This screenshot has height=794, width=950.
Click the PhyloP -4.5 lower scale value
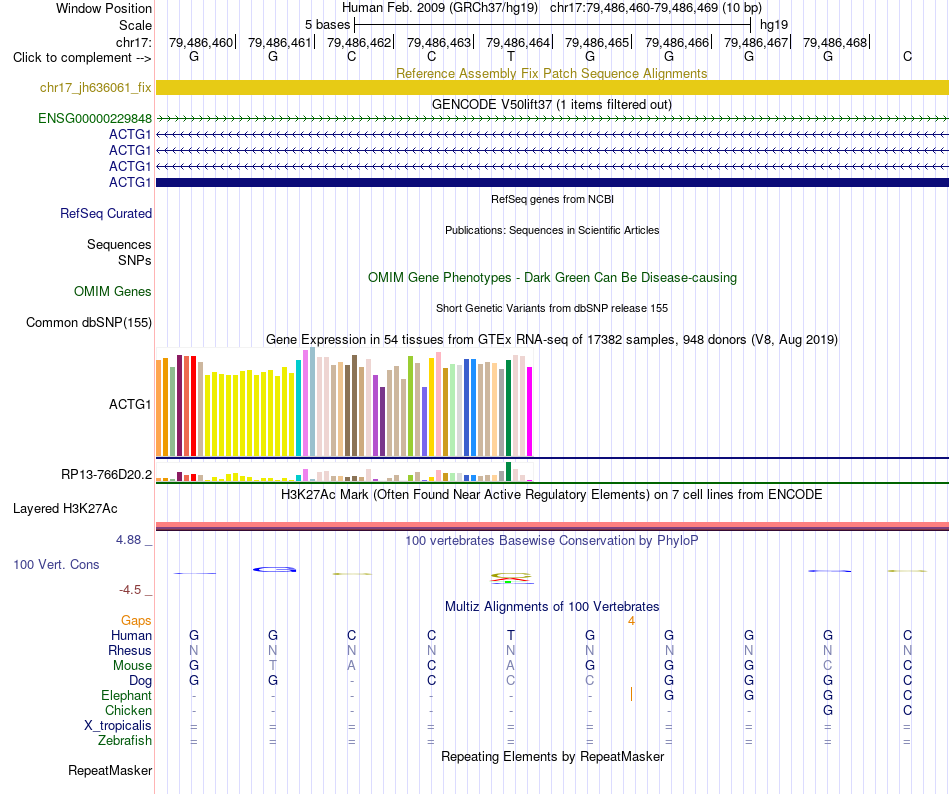(130, 590)
